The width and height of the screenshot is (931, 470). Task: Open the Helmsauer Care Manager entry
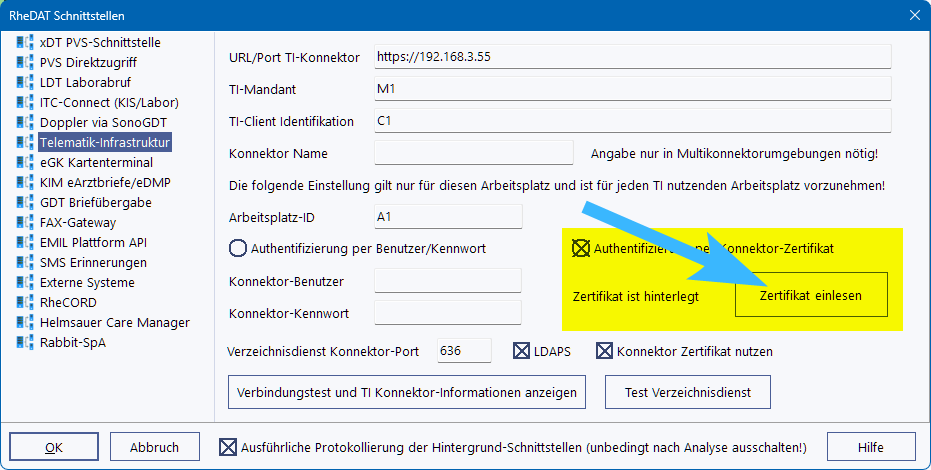[114, 323]
